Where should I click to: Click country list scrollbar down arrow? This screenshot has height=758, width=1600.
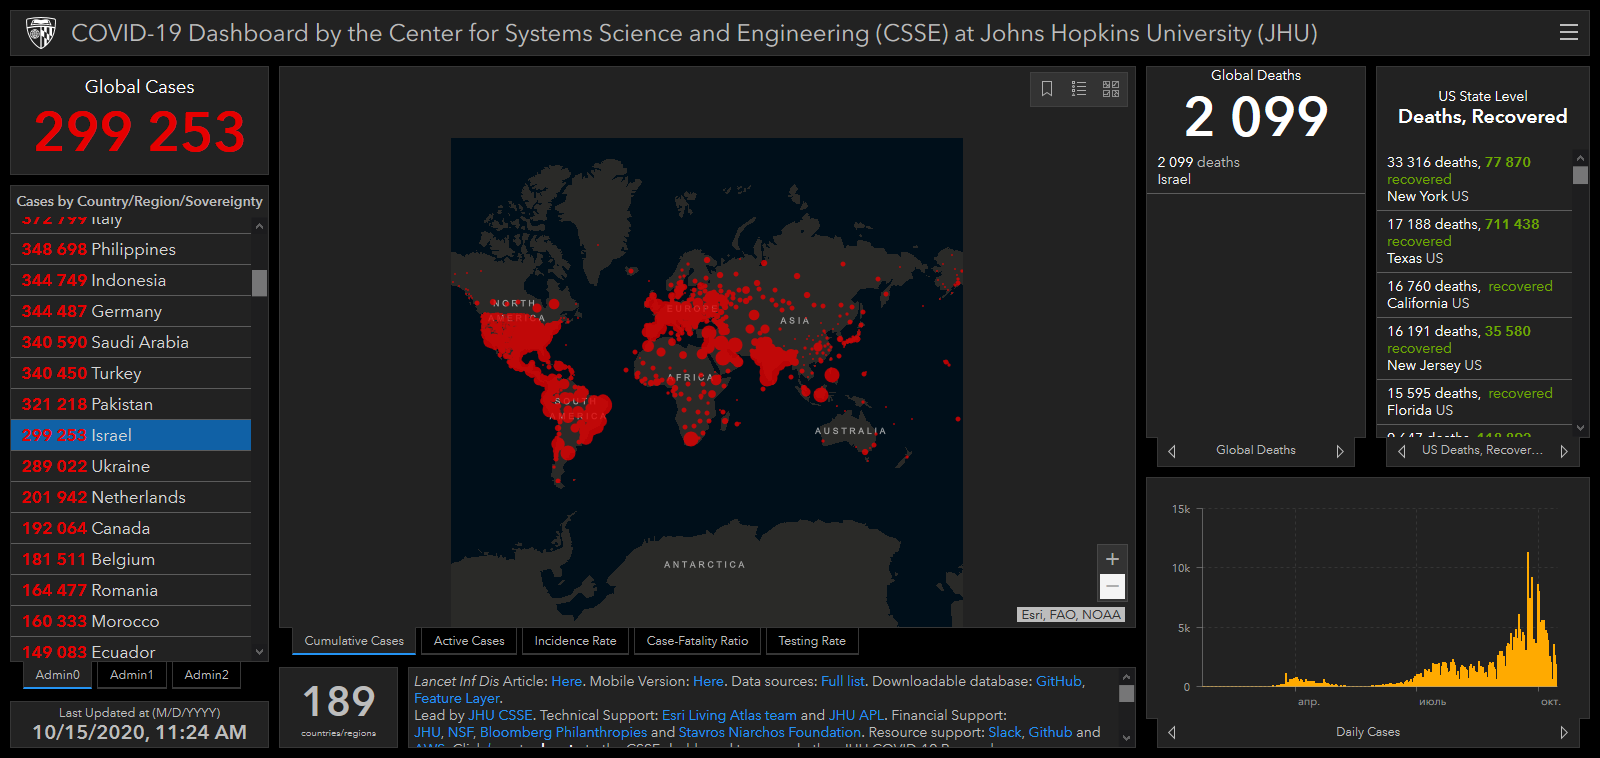[259, 652]
